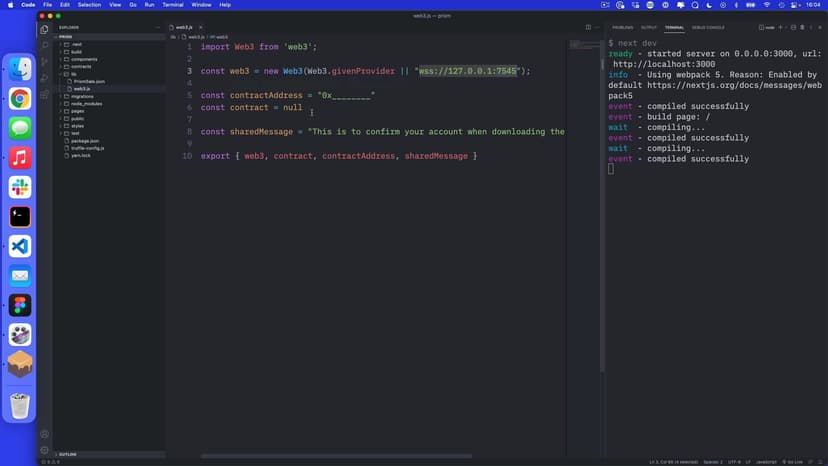Open package.json in the explorer
The image size is (828, 466).
(x=84, y=141)
